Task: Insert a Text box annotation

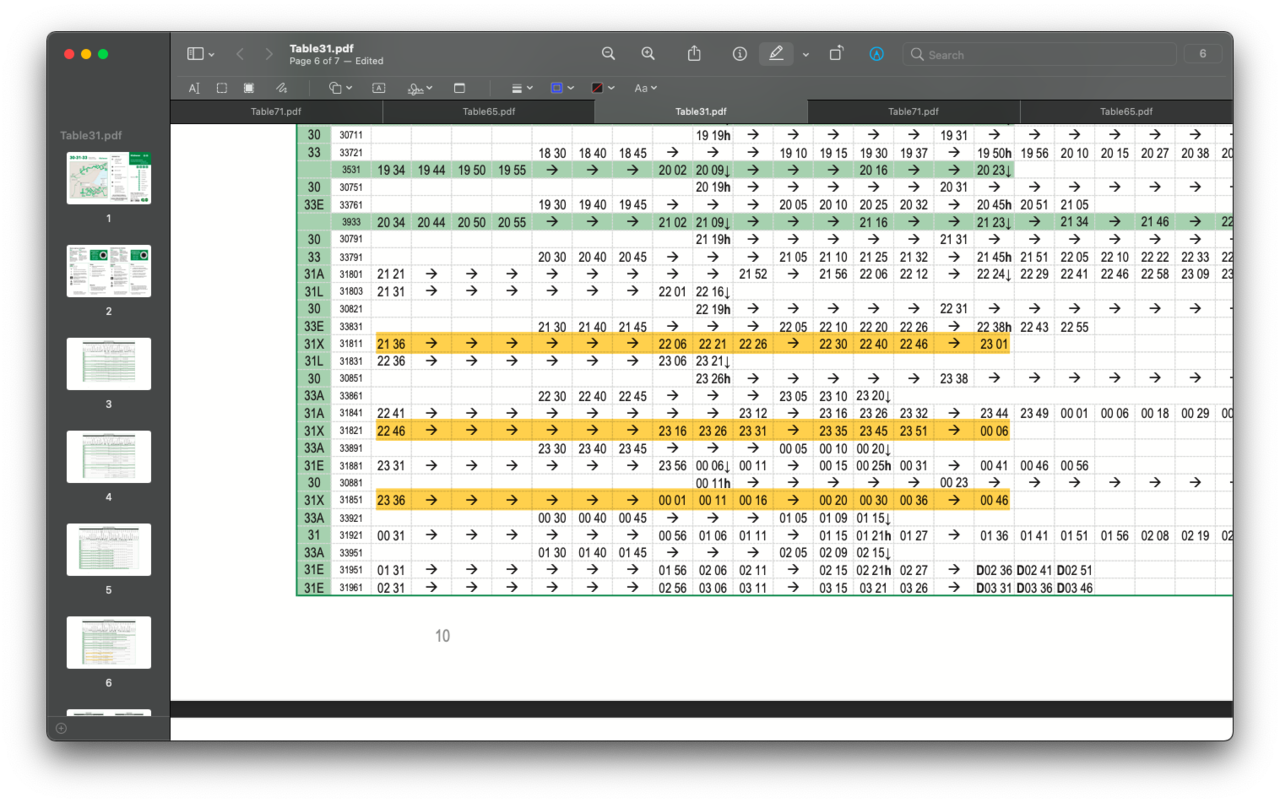Action: 379,88
